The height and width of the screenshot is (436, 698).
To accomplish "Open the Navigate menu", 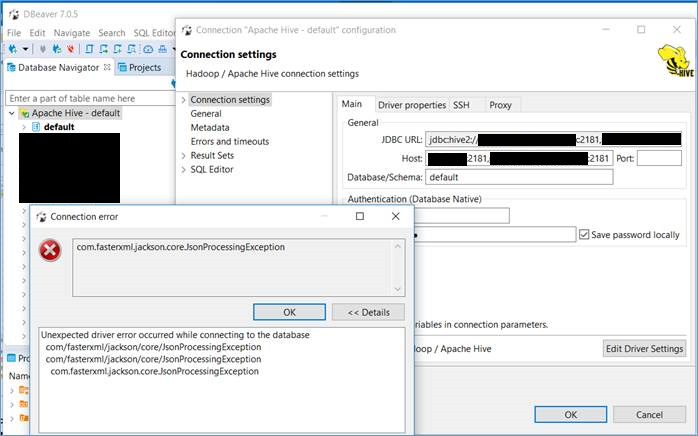I will 72,33.
